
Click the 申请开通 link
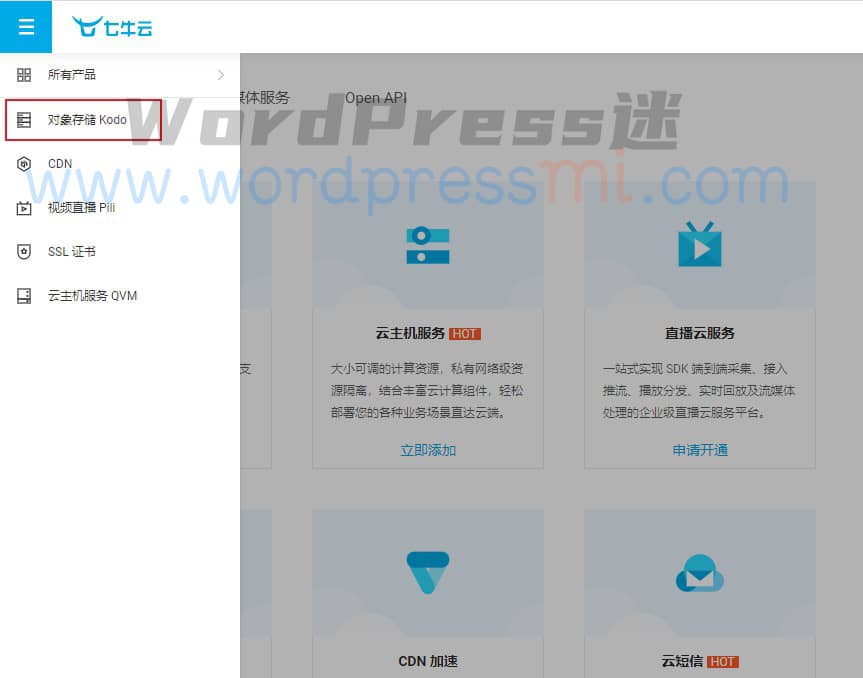(x=699, y=450)
